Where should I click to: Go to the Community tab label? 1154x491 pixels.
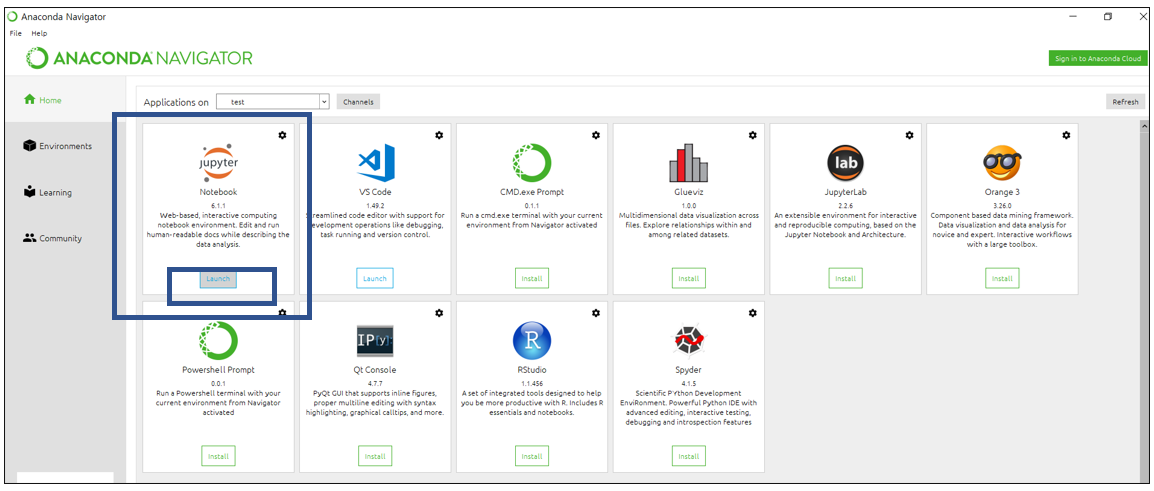(x=60, y=239)
